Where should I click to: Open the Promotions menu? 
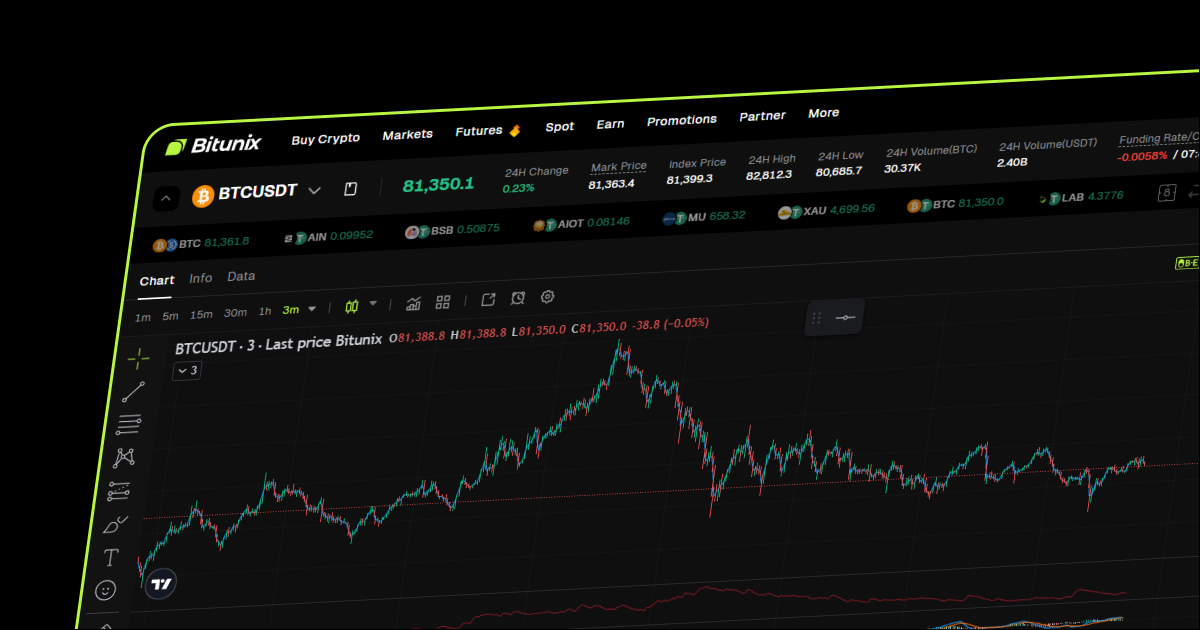(682, 120)
